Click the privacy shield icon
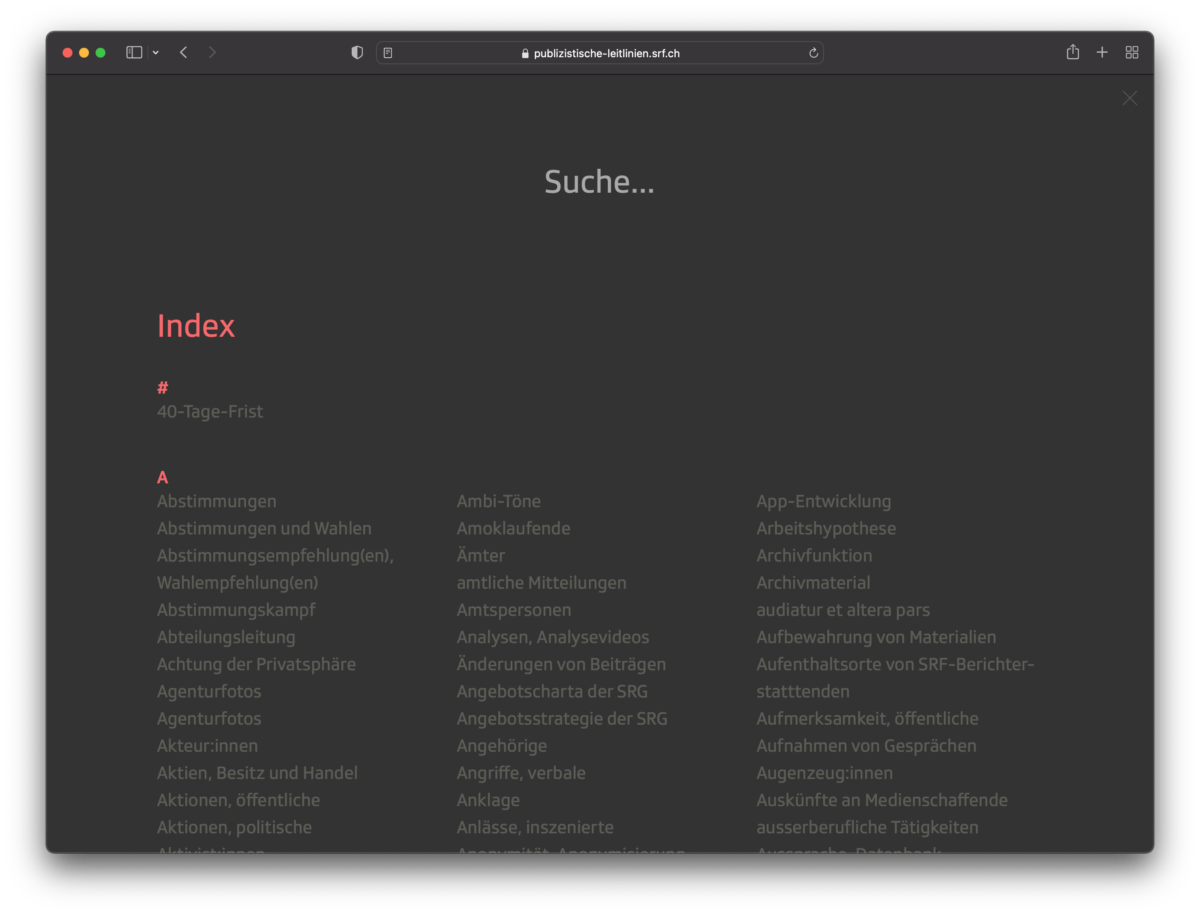Image resolution: width=1200 pixels, height=914 pixels. point(357,53)
